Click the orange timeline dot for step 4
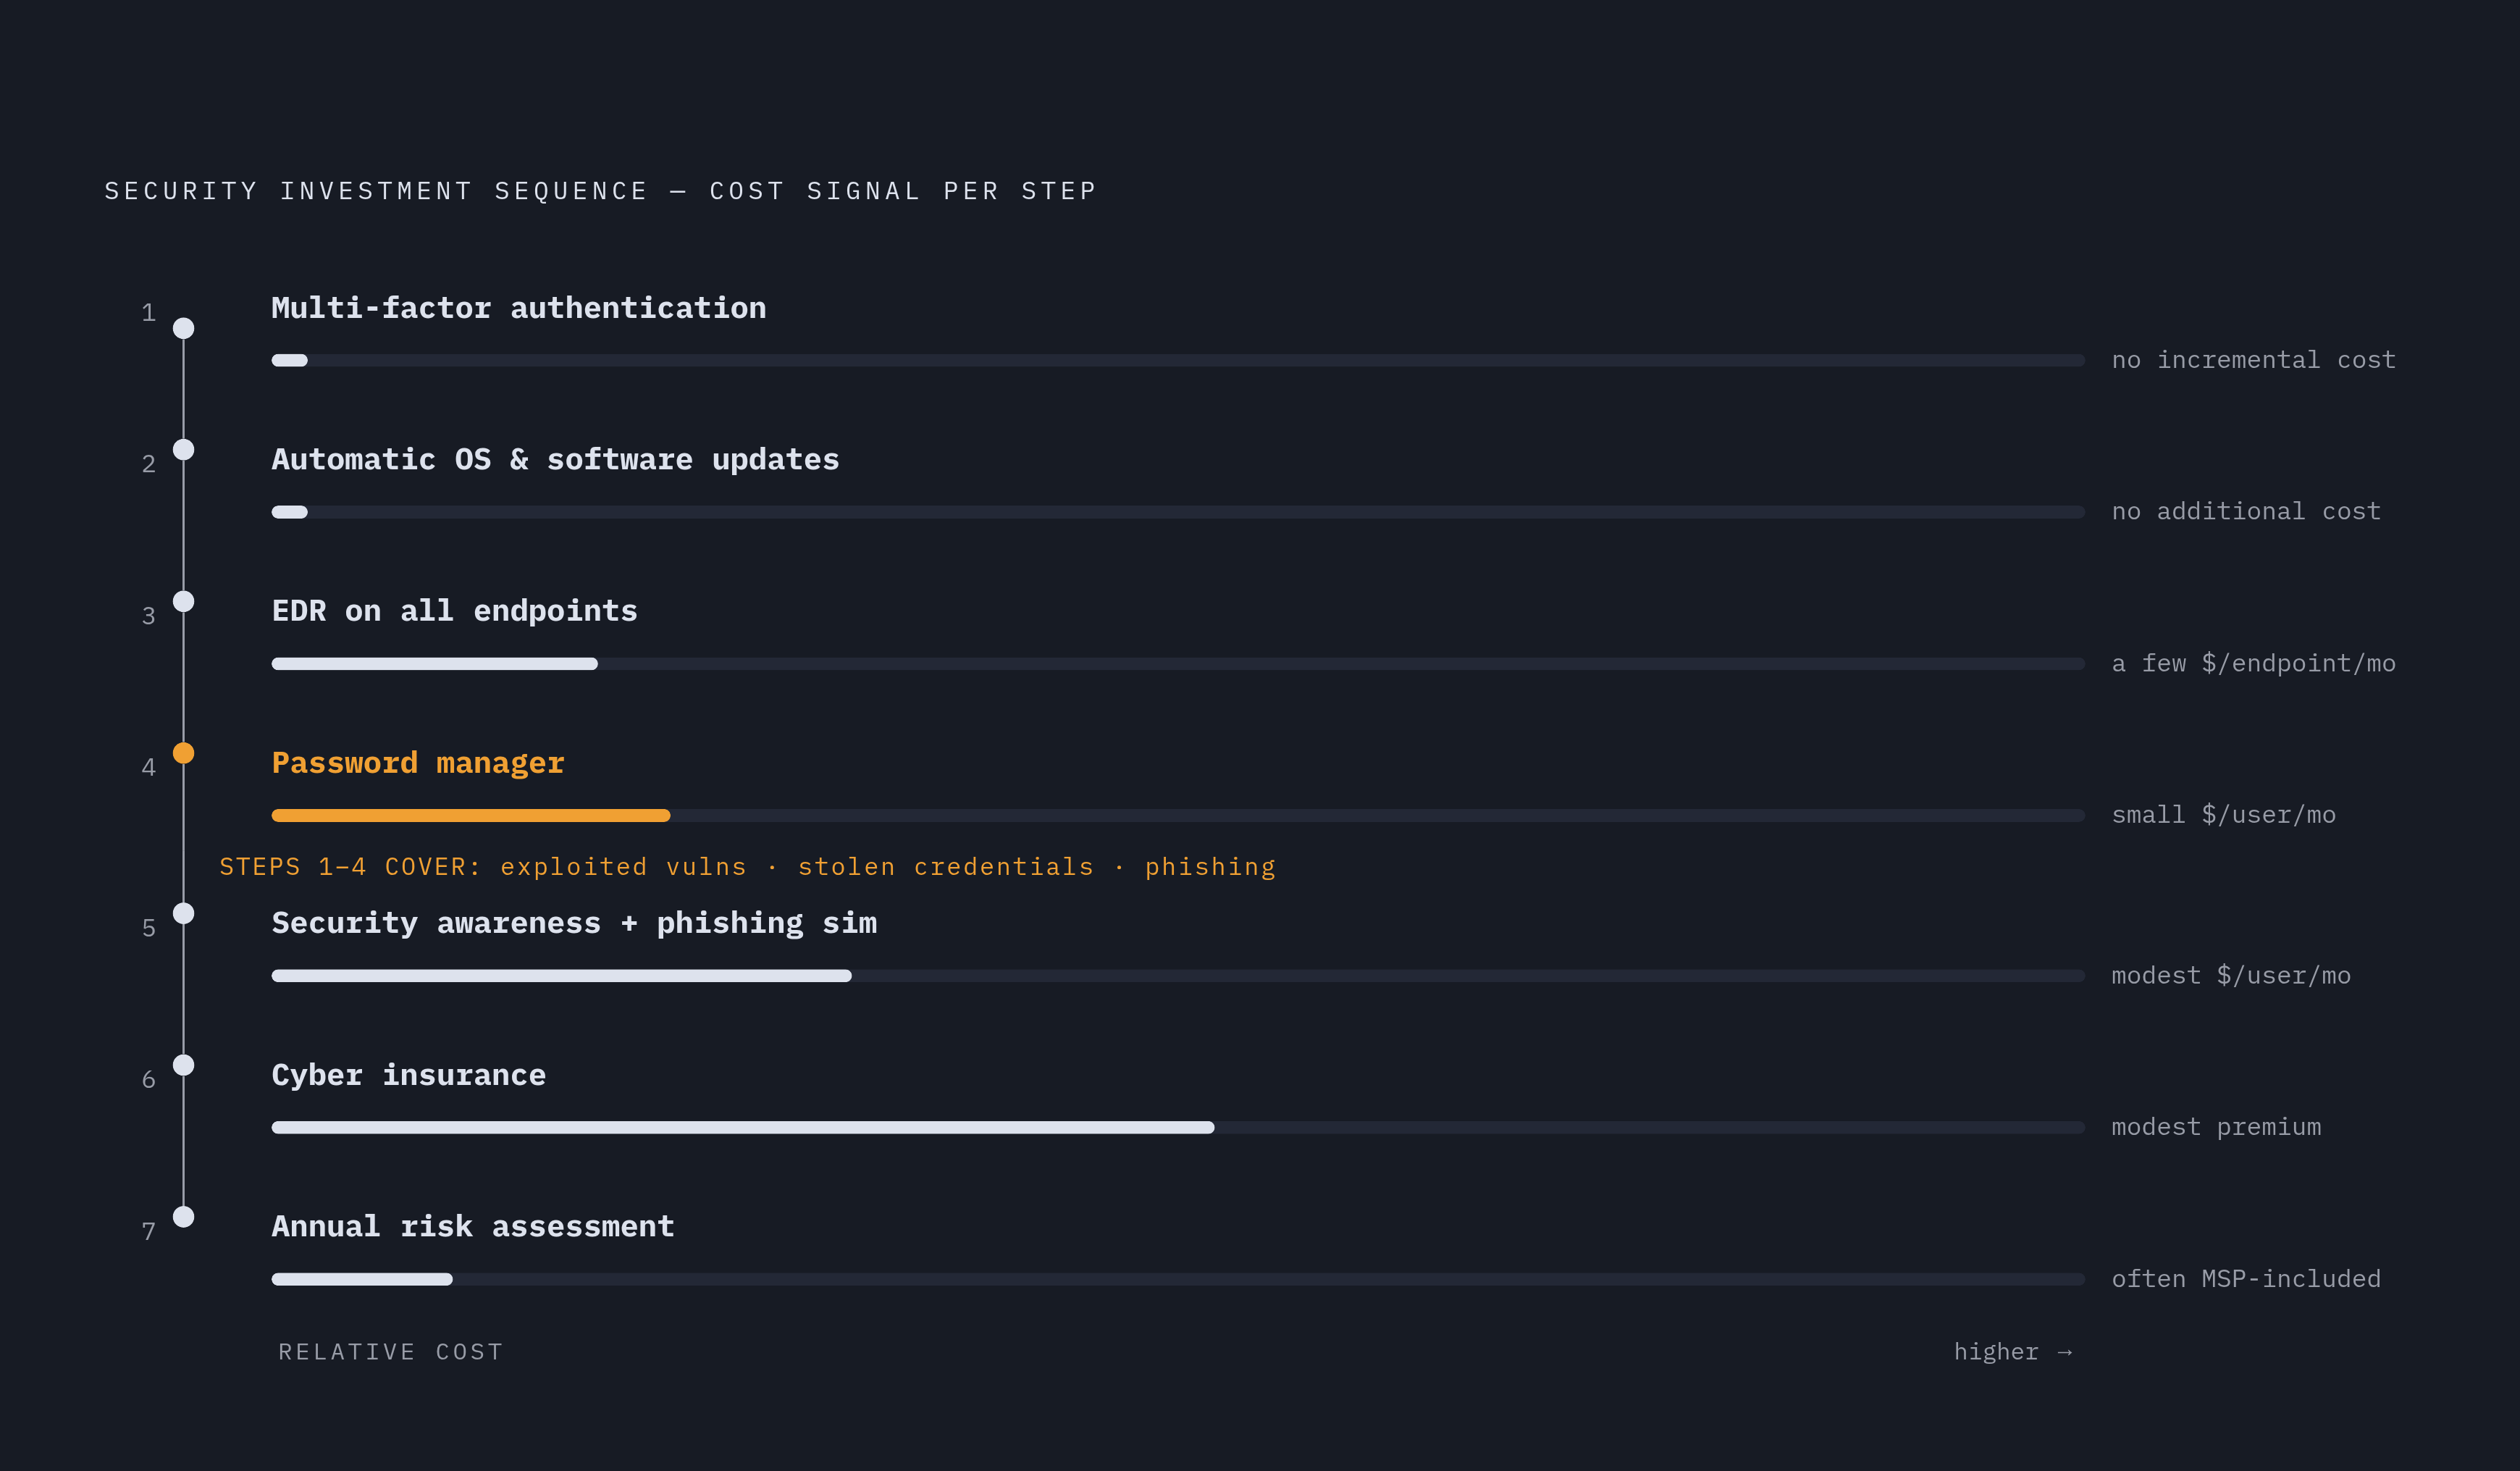Image resolution: width=2520 pixels, height=1471 pixels. coord(183,753)
